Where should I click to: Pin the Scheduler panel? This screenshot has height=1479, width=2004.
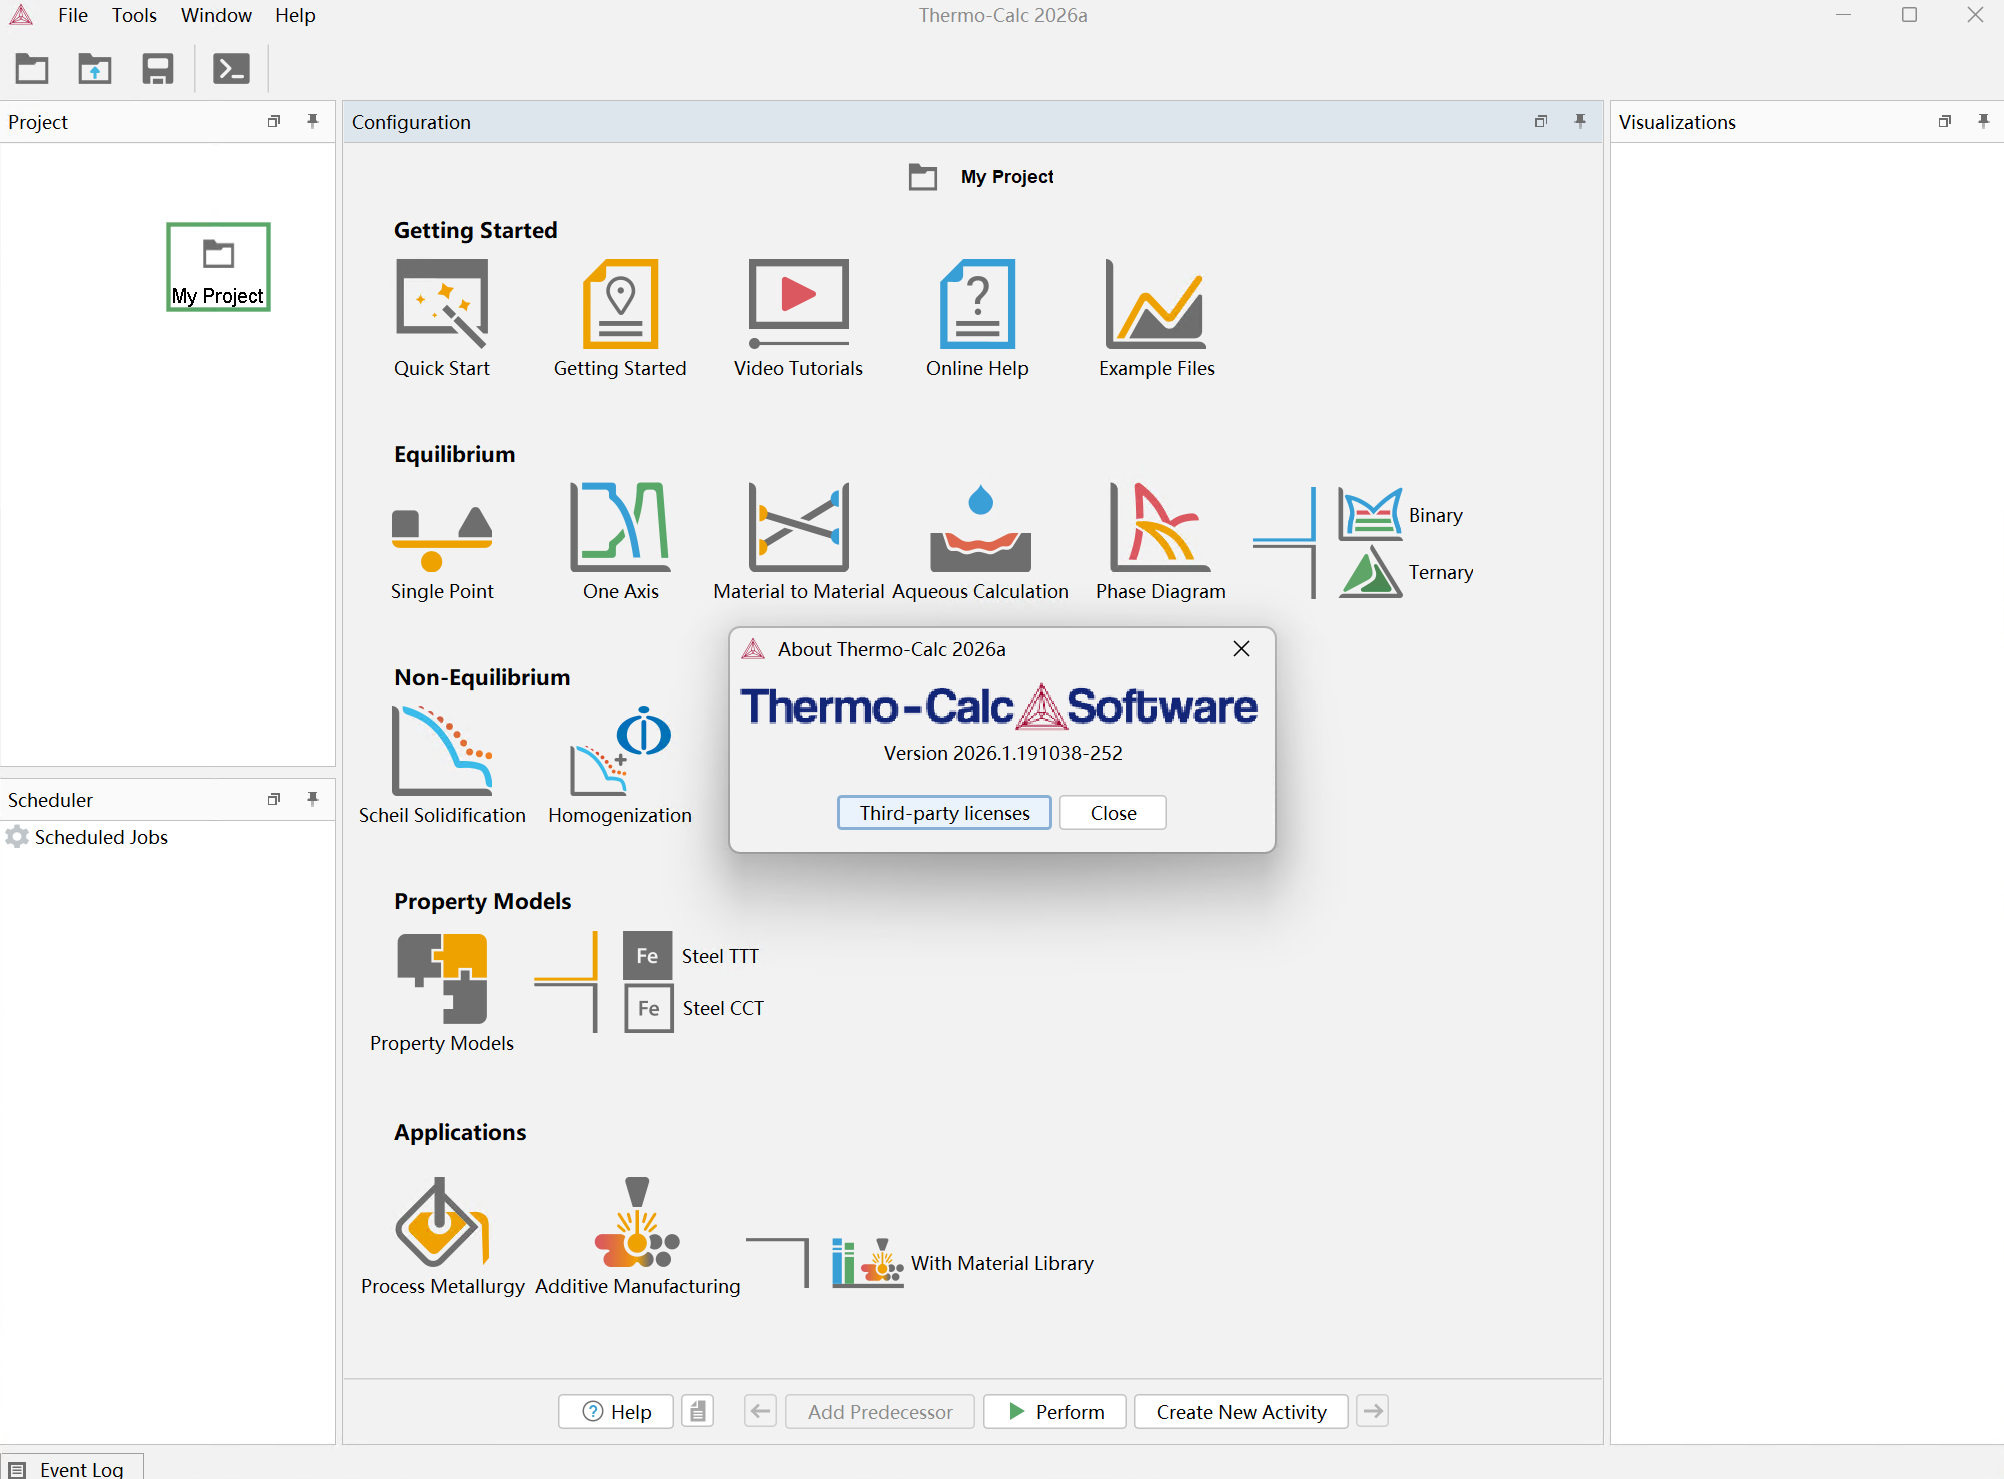(313, 799)
